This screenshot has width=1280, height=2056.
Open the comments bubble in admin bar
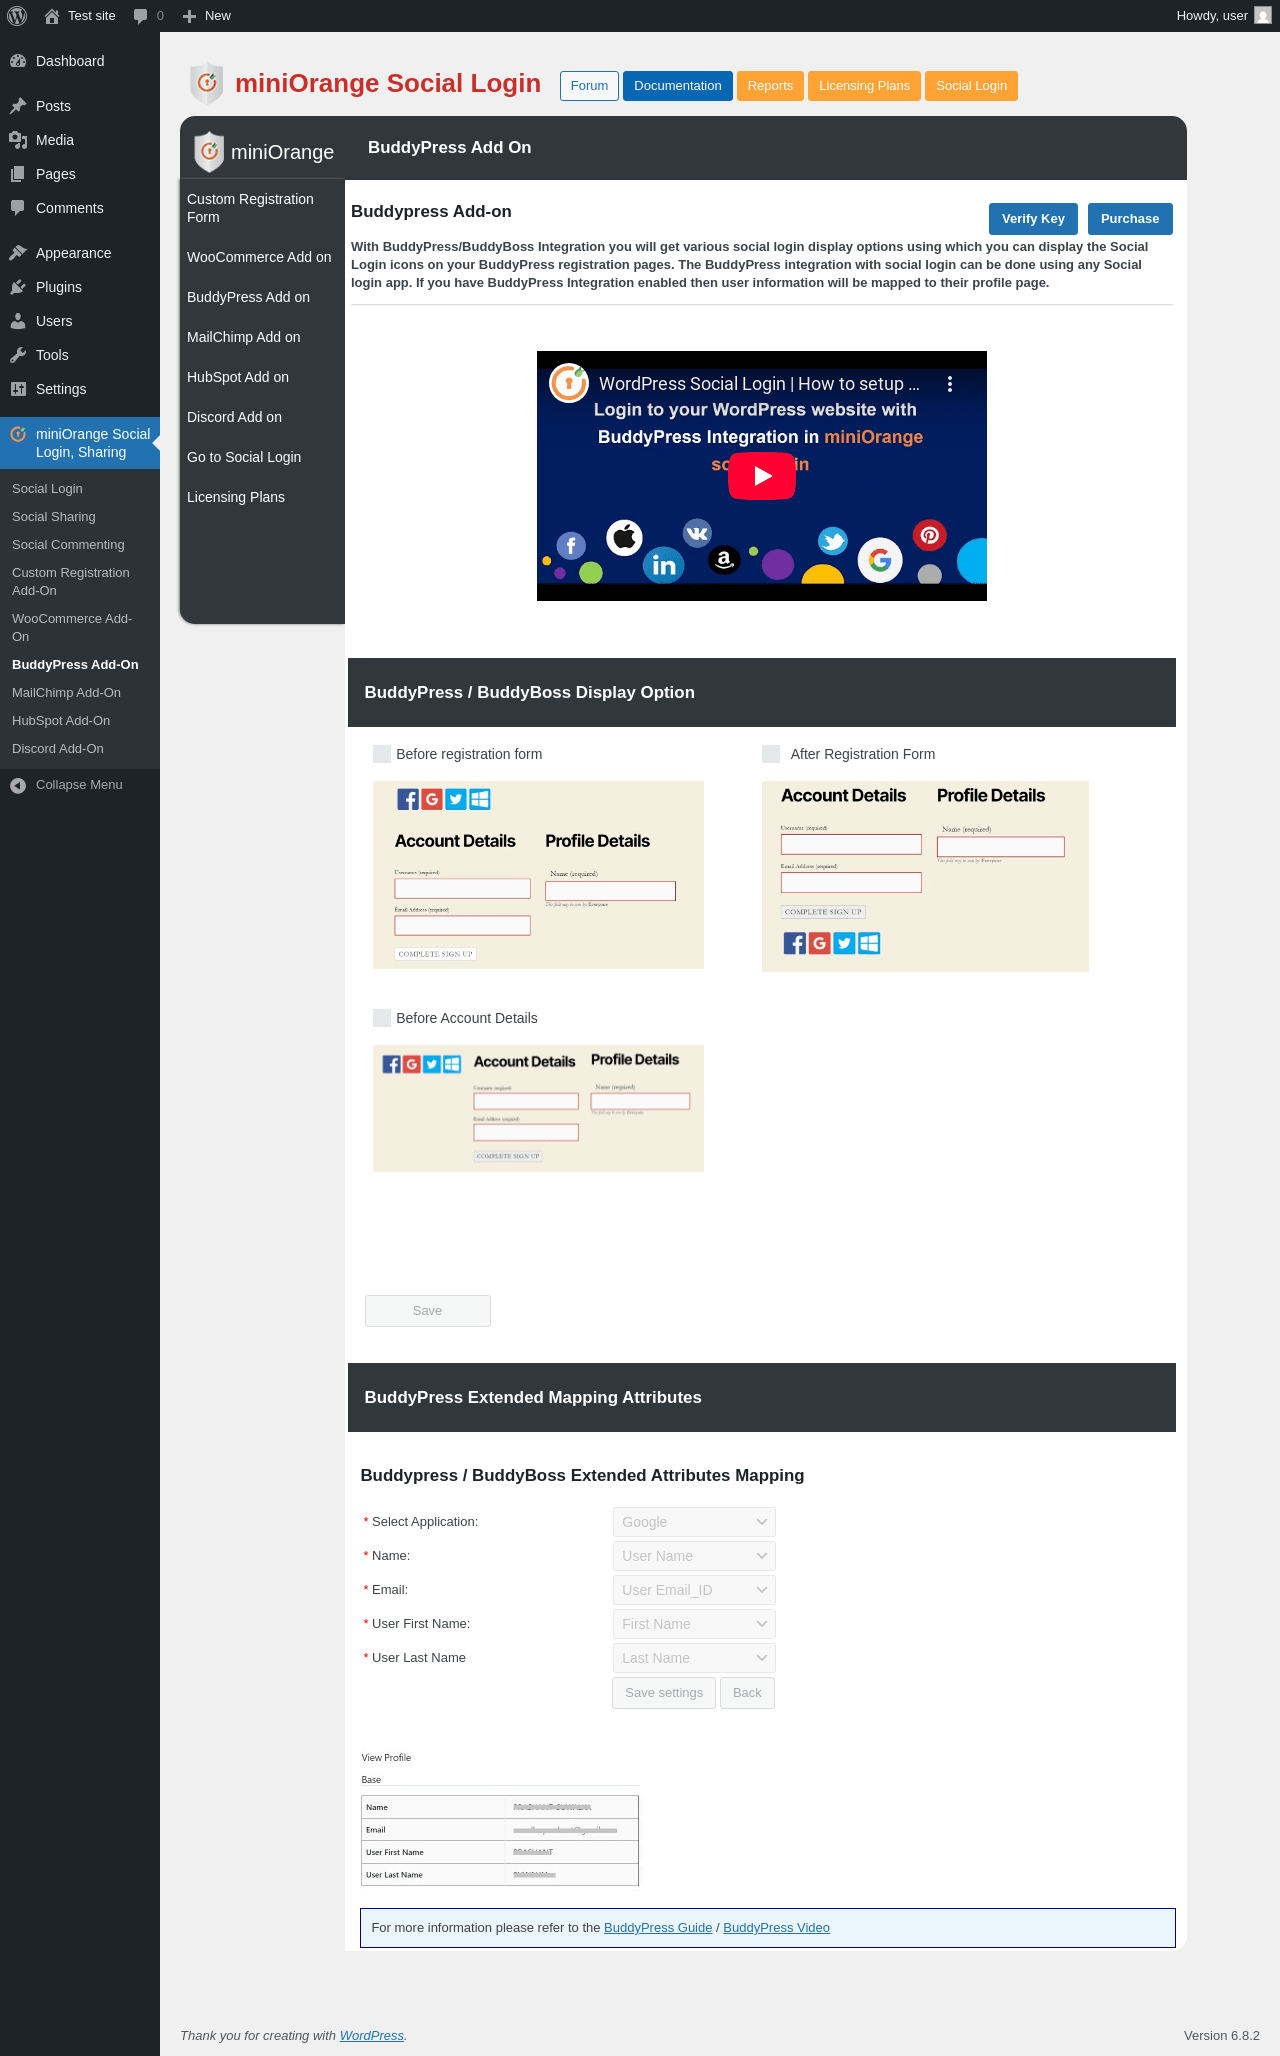tap(140, 16)
